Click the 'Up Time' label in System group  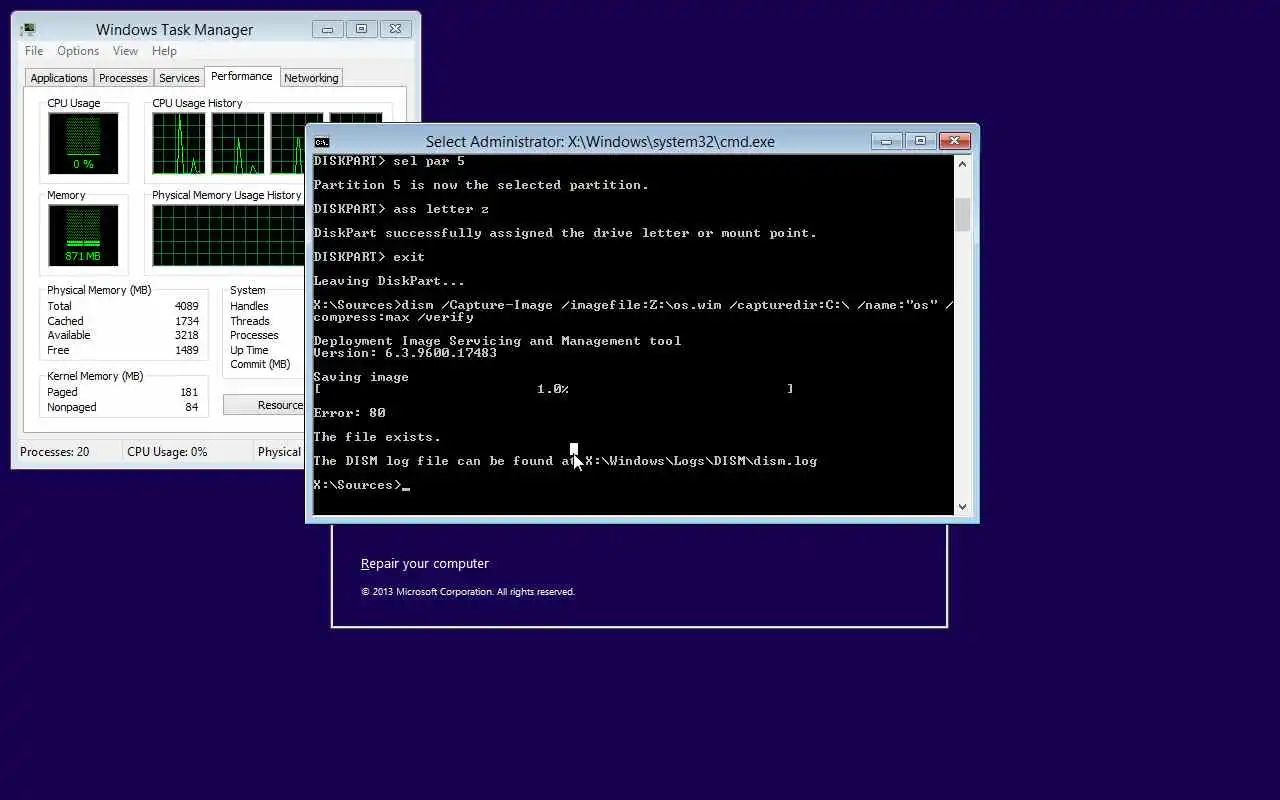[x=249, y=350]
